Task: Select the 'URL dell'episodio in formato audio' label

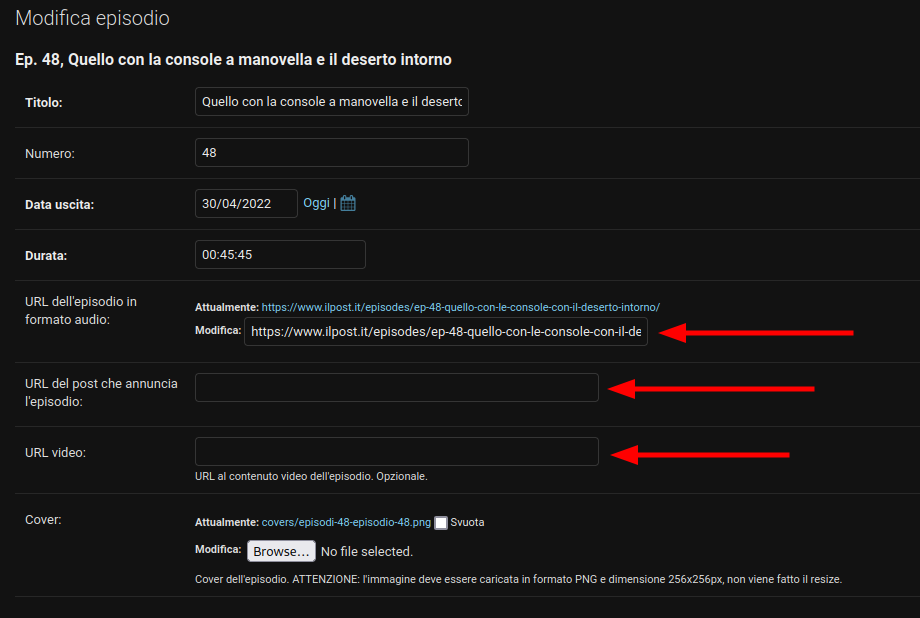Action: tap(81, 310)
